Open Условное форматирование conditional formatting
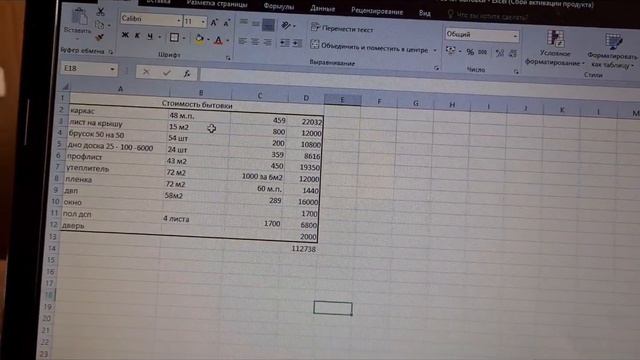This screenshot has width=640, height=360. point(555,48)
